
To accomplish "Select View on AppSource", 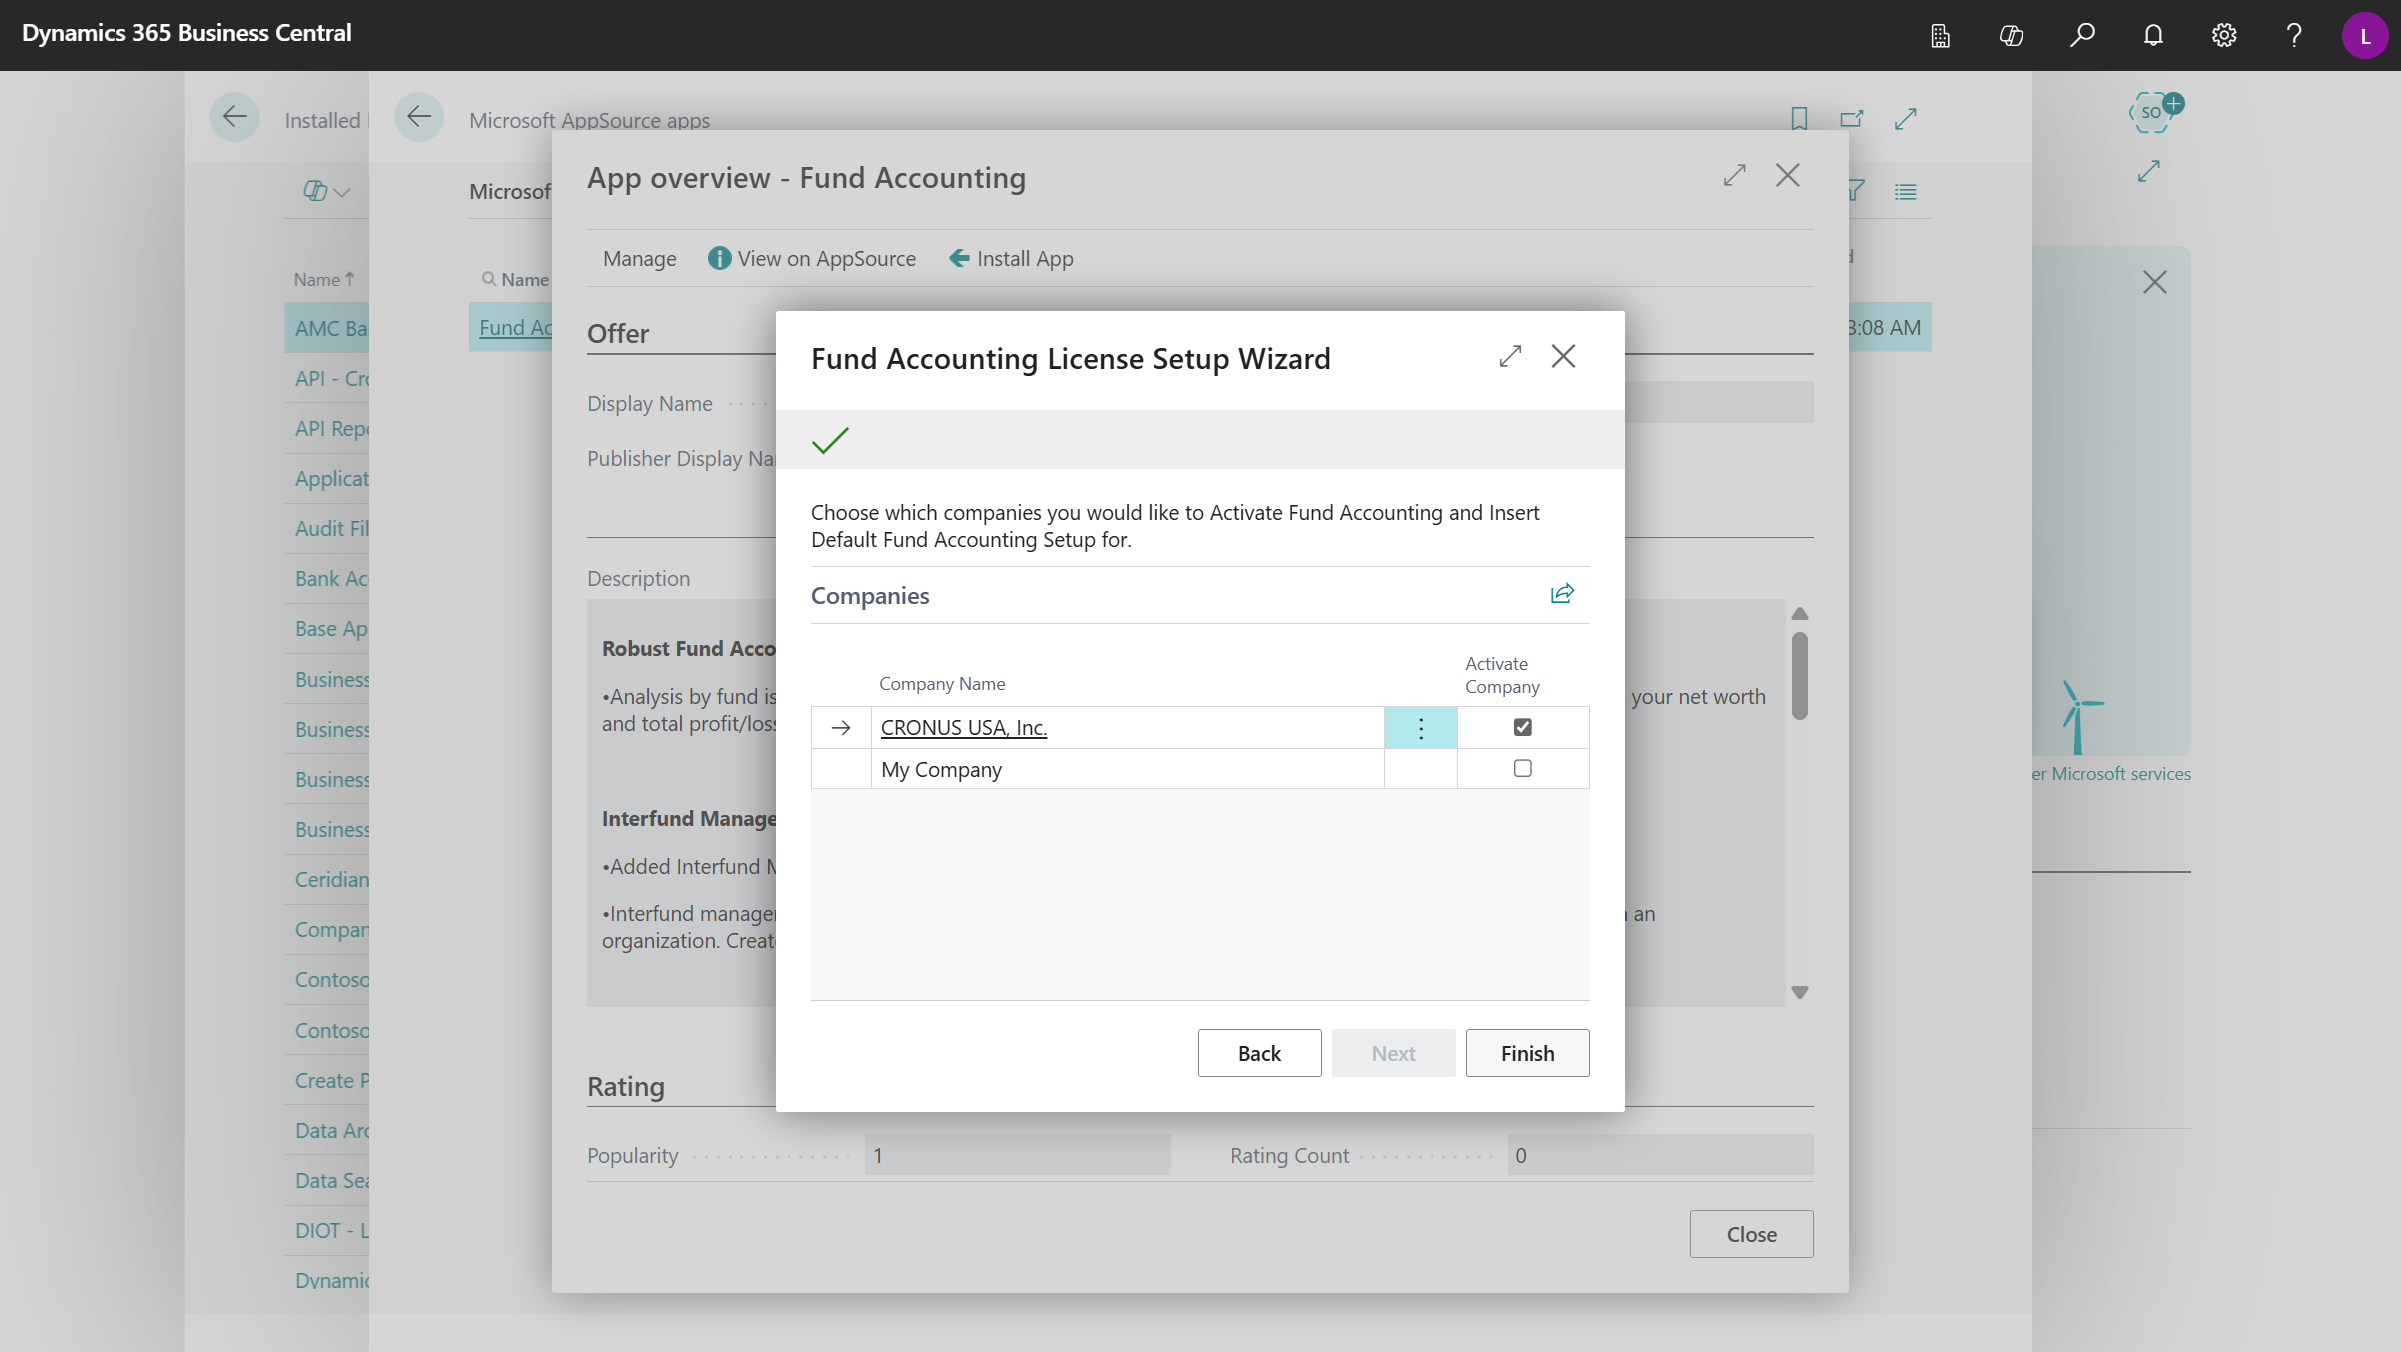I will 826,258.
